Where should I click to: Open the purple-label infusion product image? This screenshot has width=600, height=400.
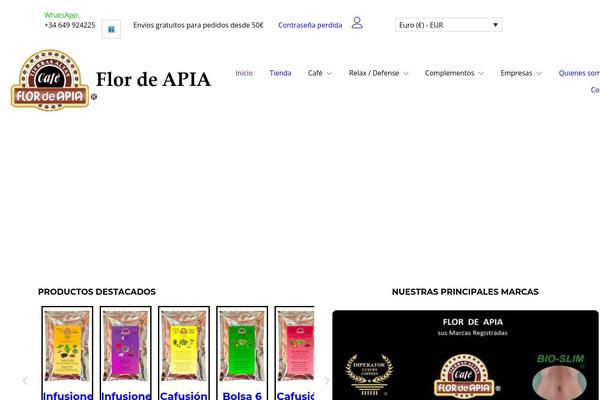coord(126,346)
